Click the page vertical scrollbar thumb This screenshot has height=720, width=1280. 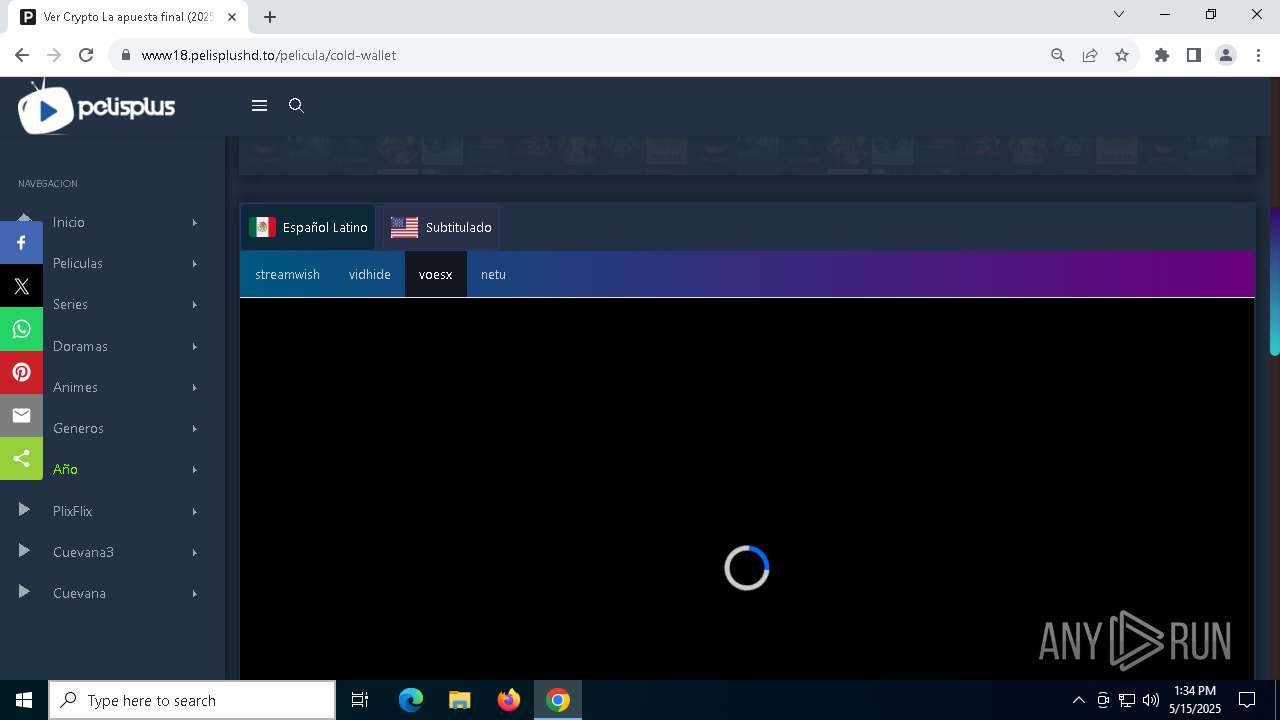coord(1274,281)
